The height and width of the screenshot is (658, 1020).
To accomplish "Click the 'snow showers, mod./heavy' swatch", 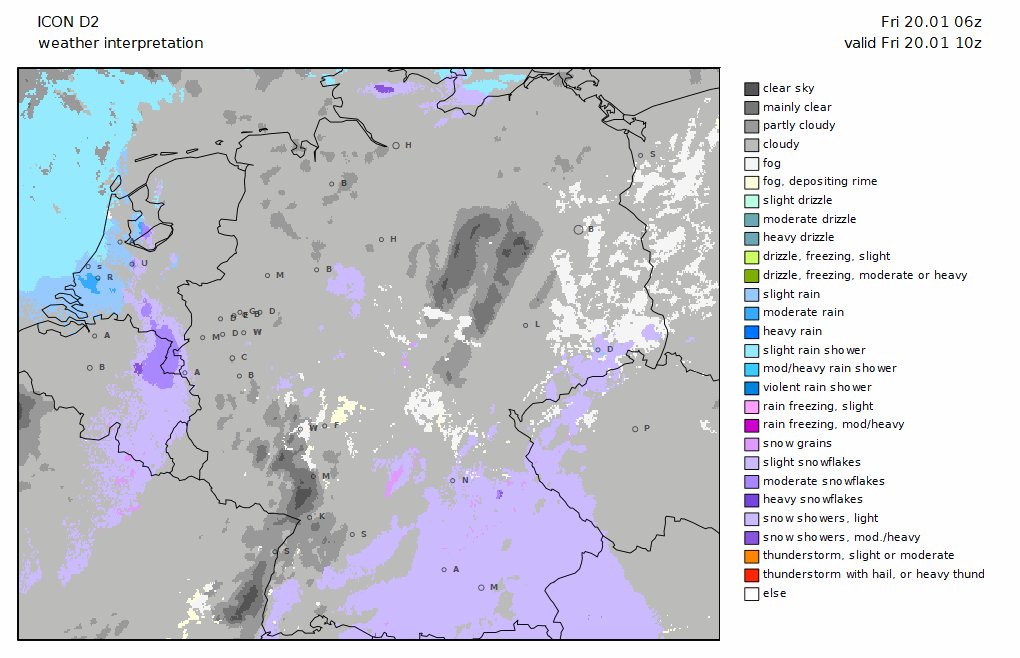I will 751,538.
